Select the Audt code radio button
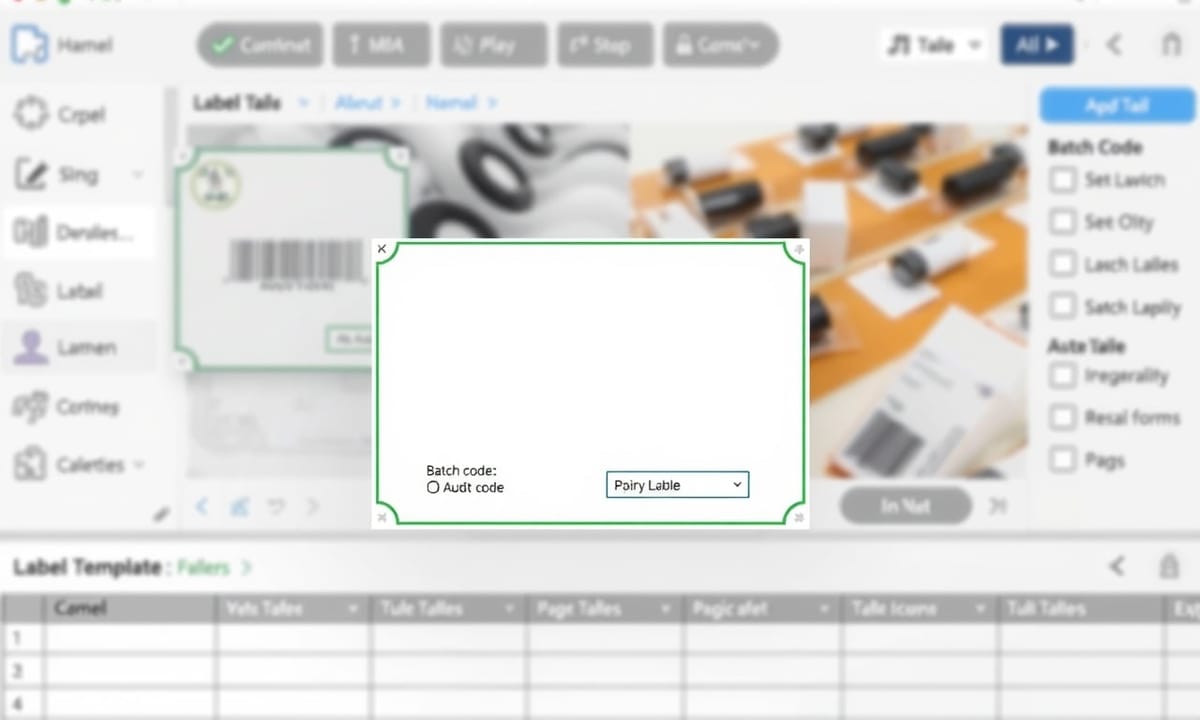This screenshot has width=1200, height=720. click(433, 488)
